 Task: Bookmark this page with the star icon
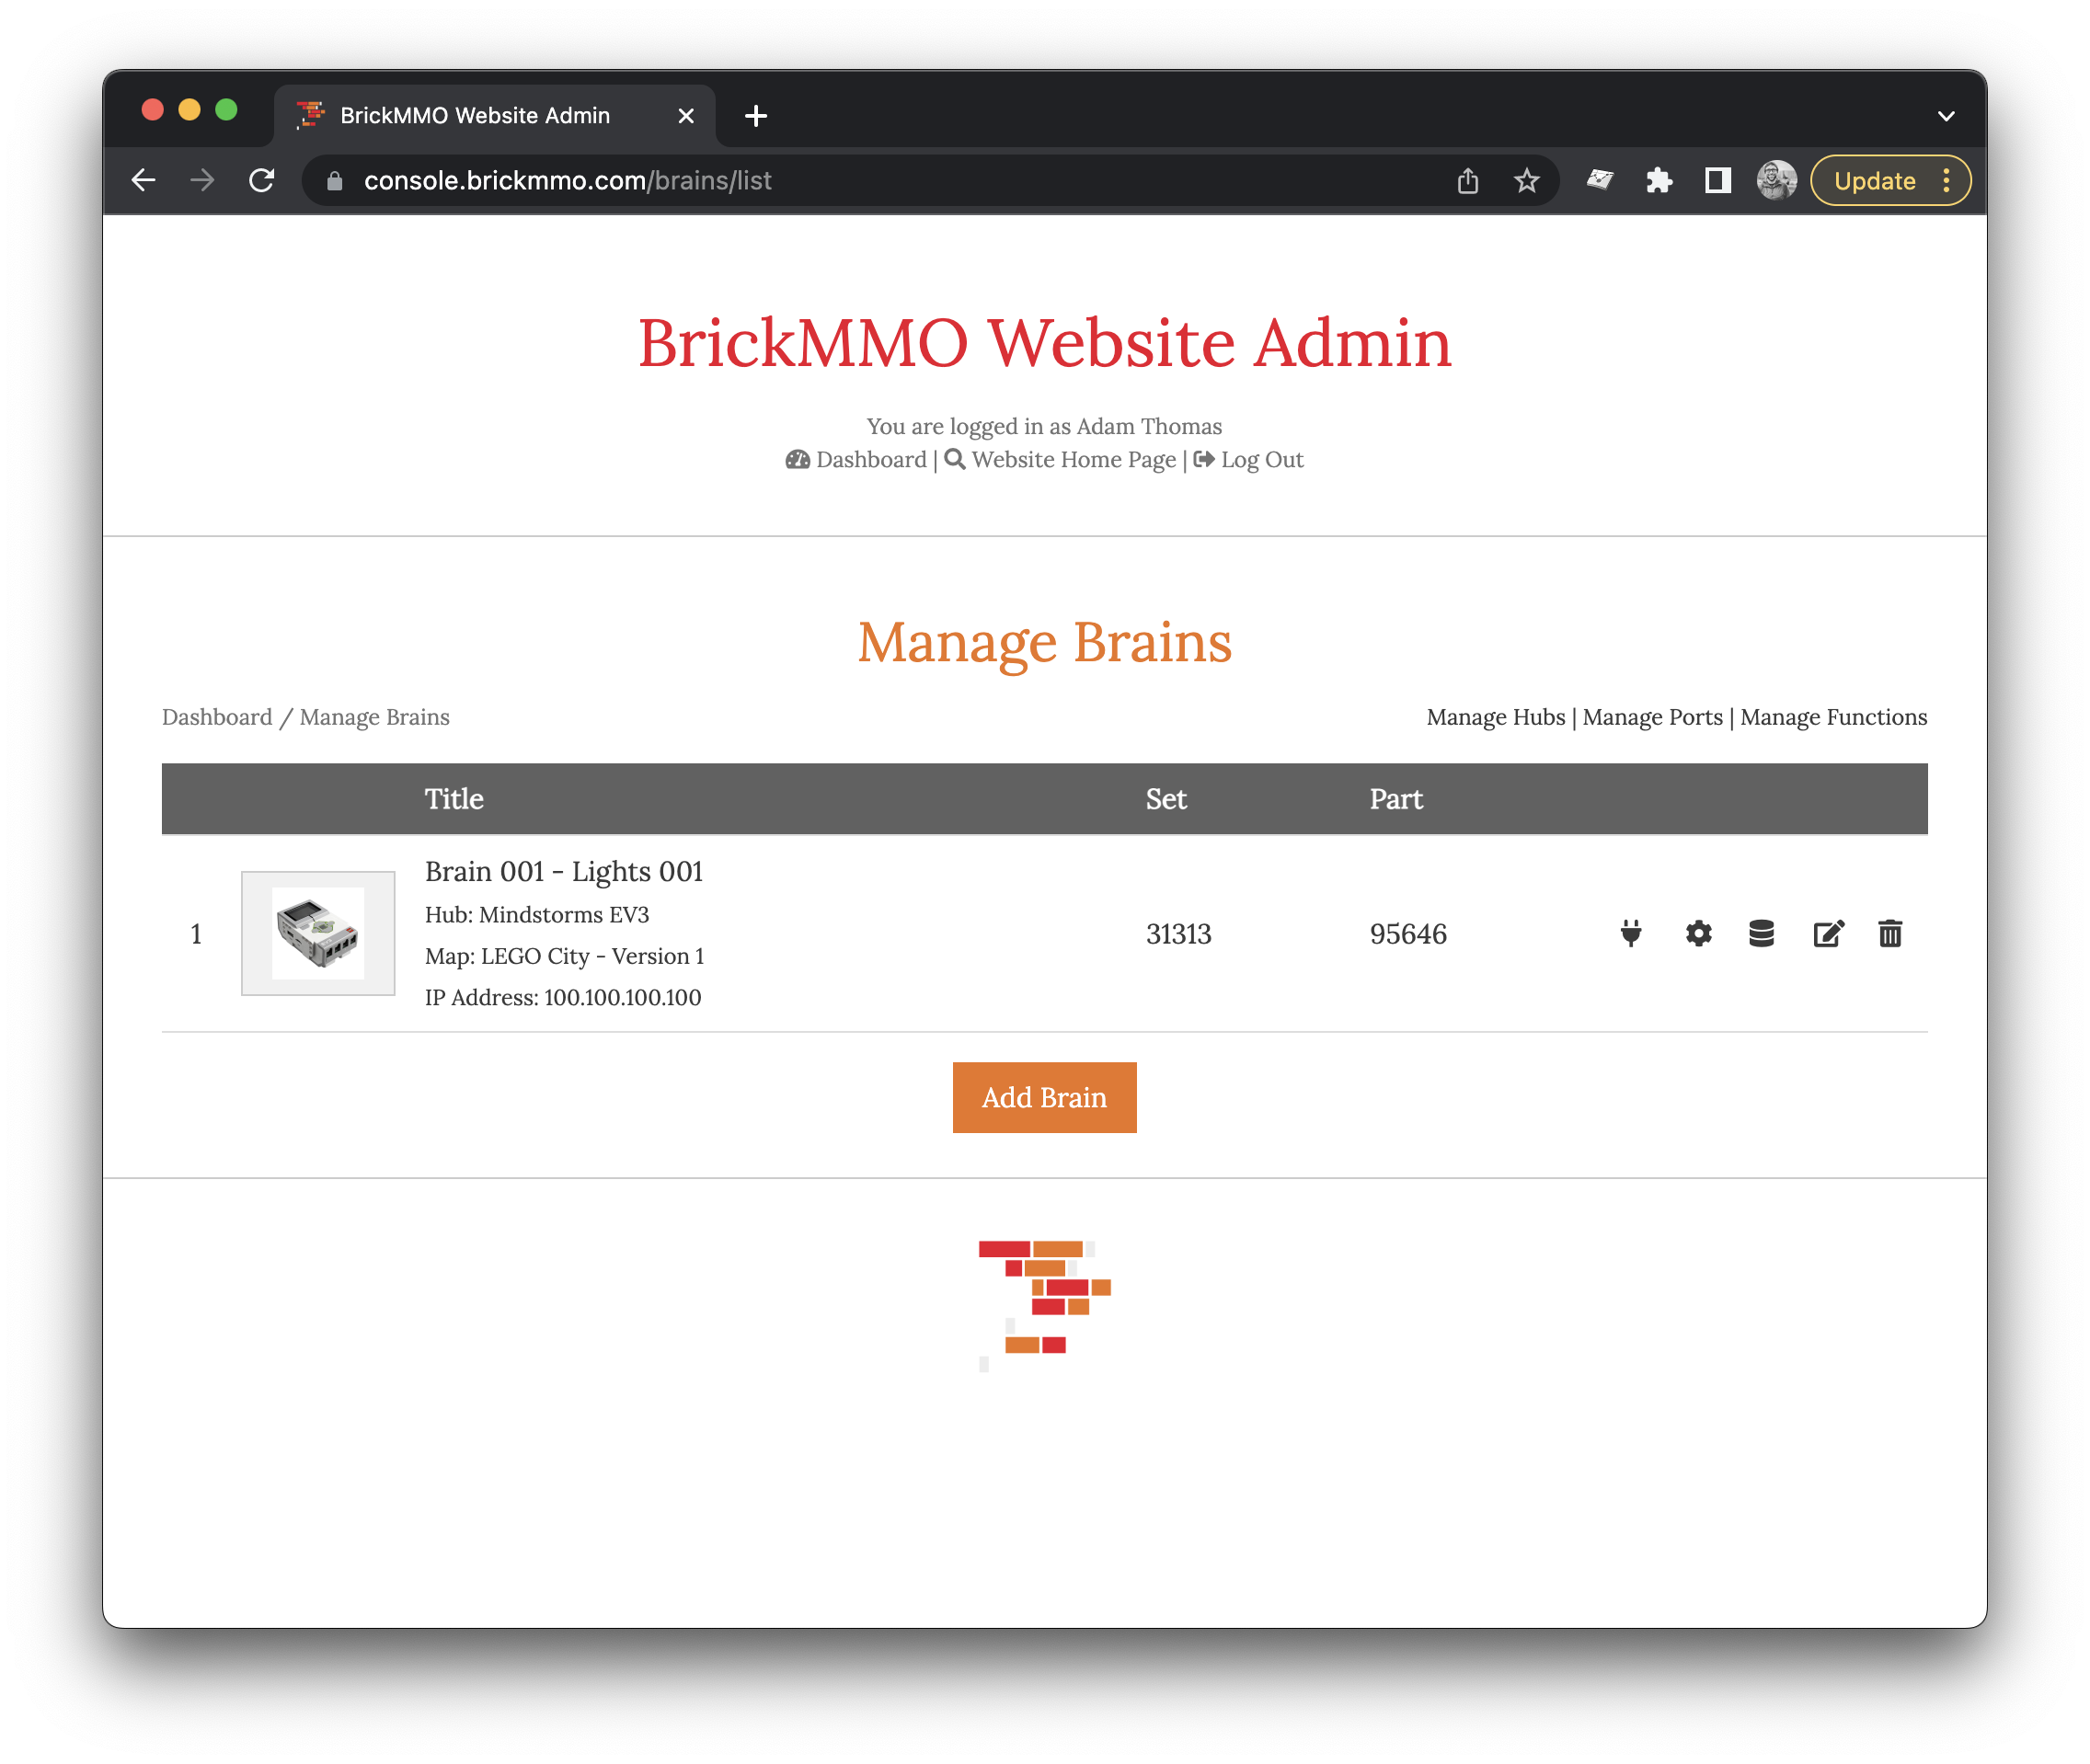coord(1526,181)
